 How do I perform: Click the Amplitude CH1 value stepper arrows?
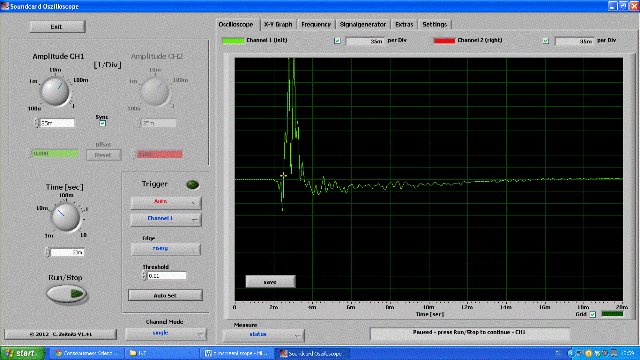click(37, 123)
